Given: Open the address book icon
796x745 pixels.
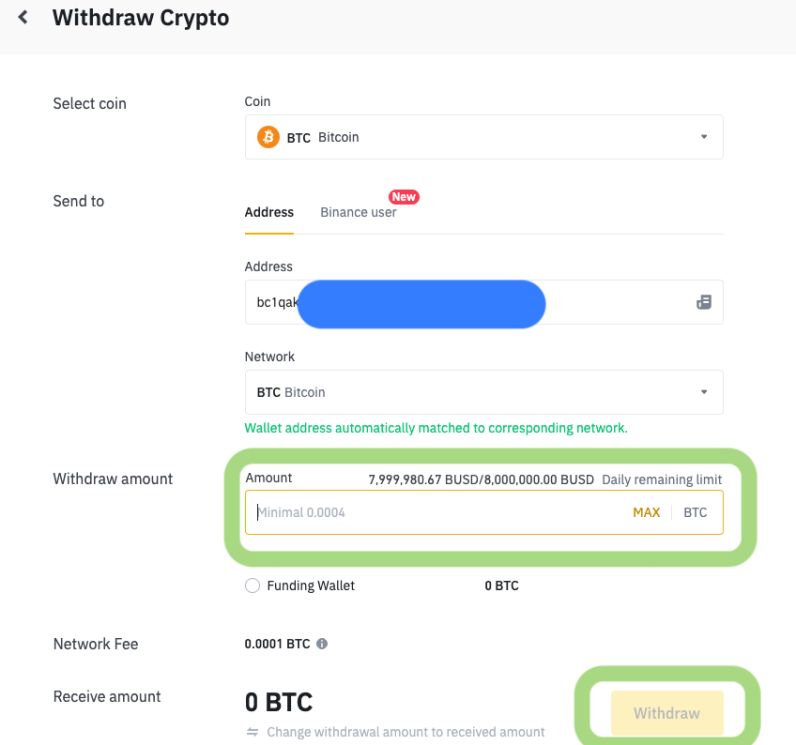Looking at the screenshot, I should [703, 302].
